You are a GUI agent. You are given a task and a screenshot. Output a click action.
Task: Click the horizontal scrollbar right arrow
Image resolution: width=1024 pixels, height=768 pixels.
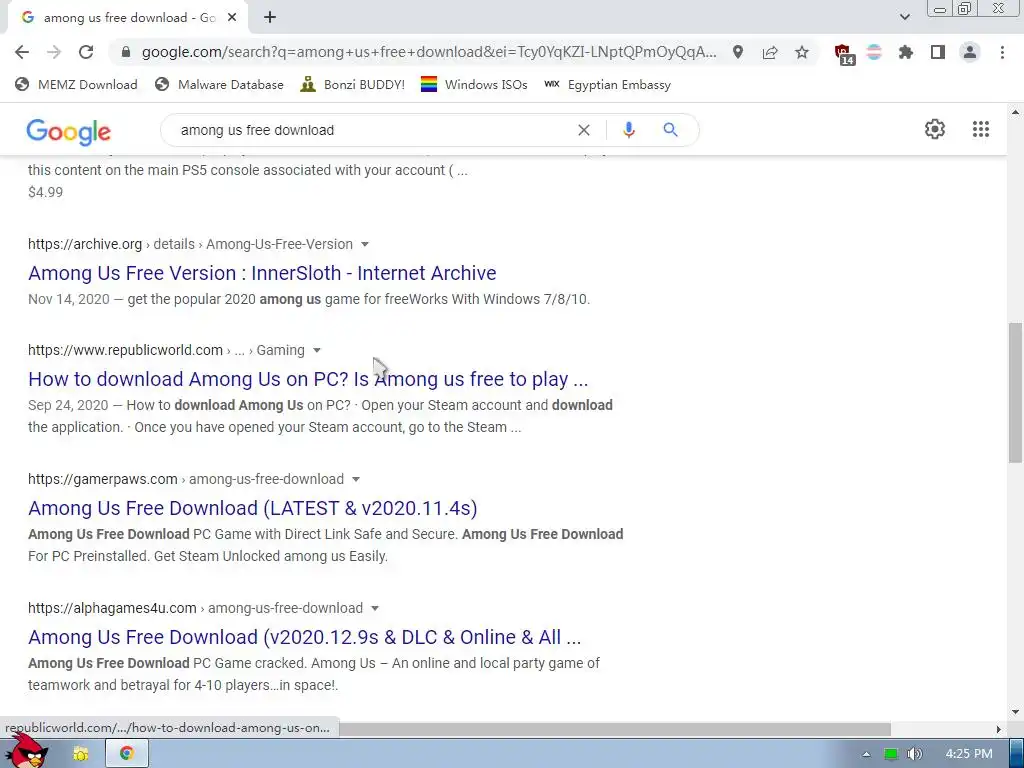(x=998, y=729)
